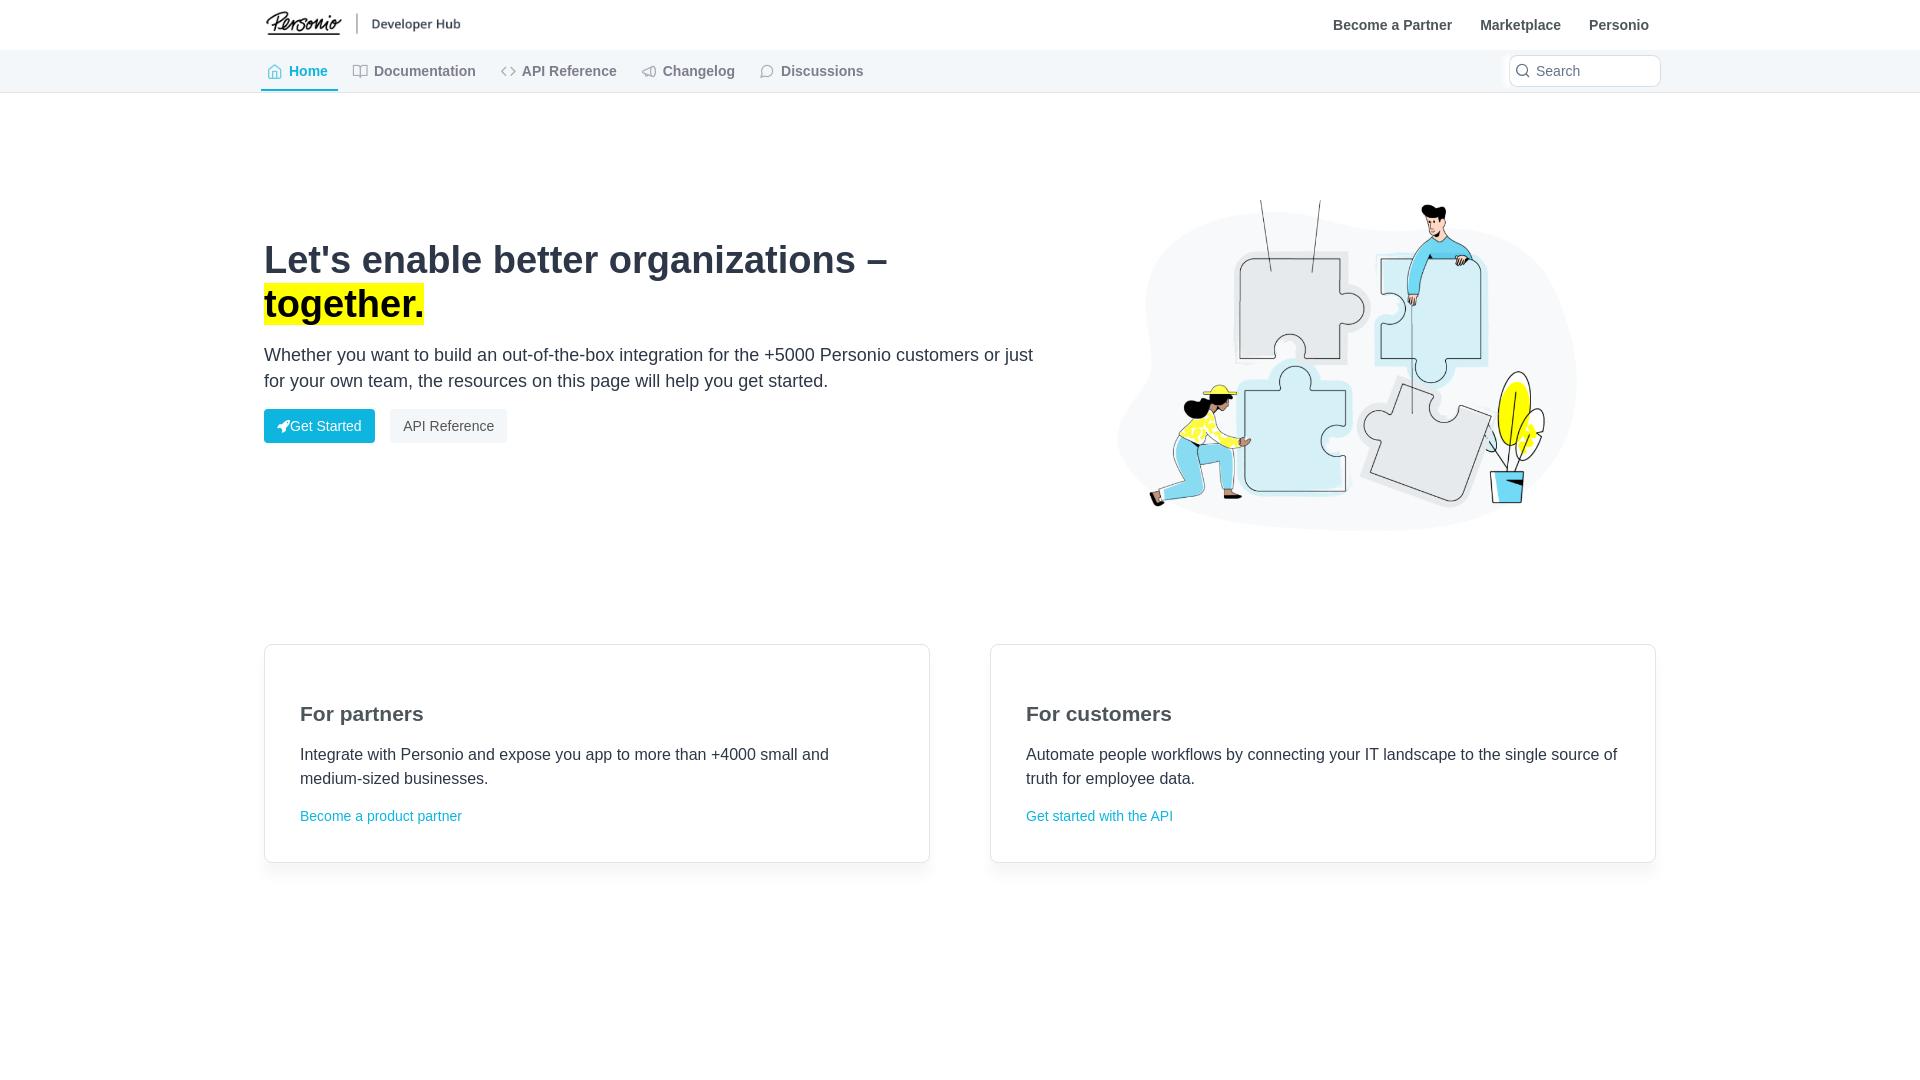This screenshot has height=1080, width=1920.
Task: Go to the API Reference tab
Action: pyautogui.click(x=559, y=71)
